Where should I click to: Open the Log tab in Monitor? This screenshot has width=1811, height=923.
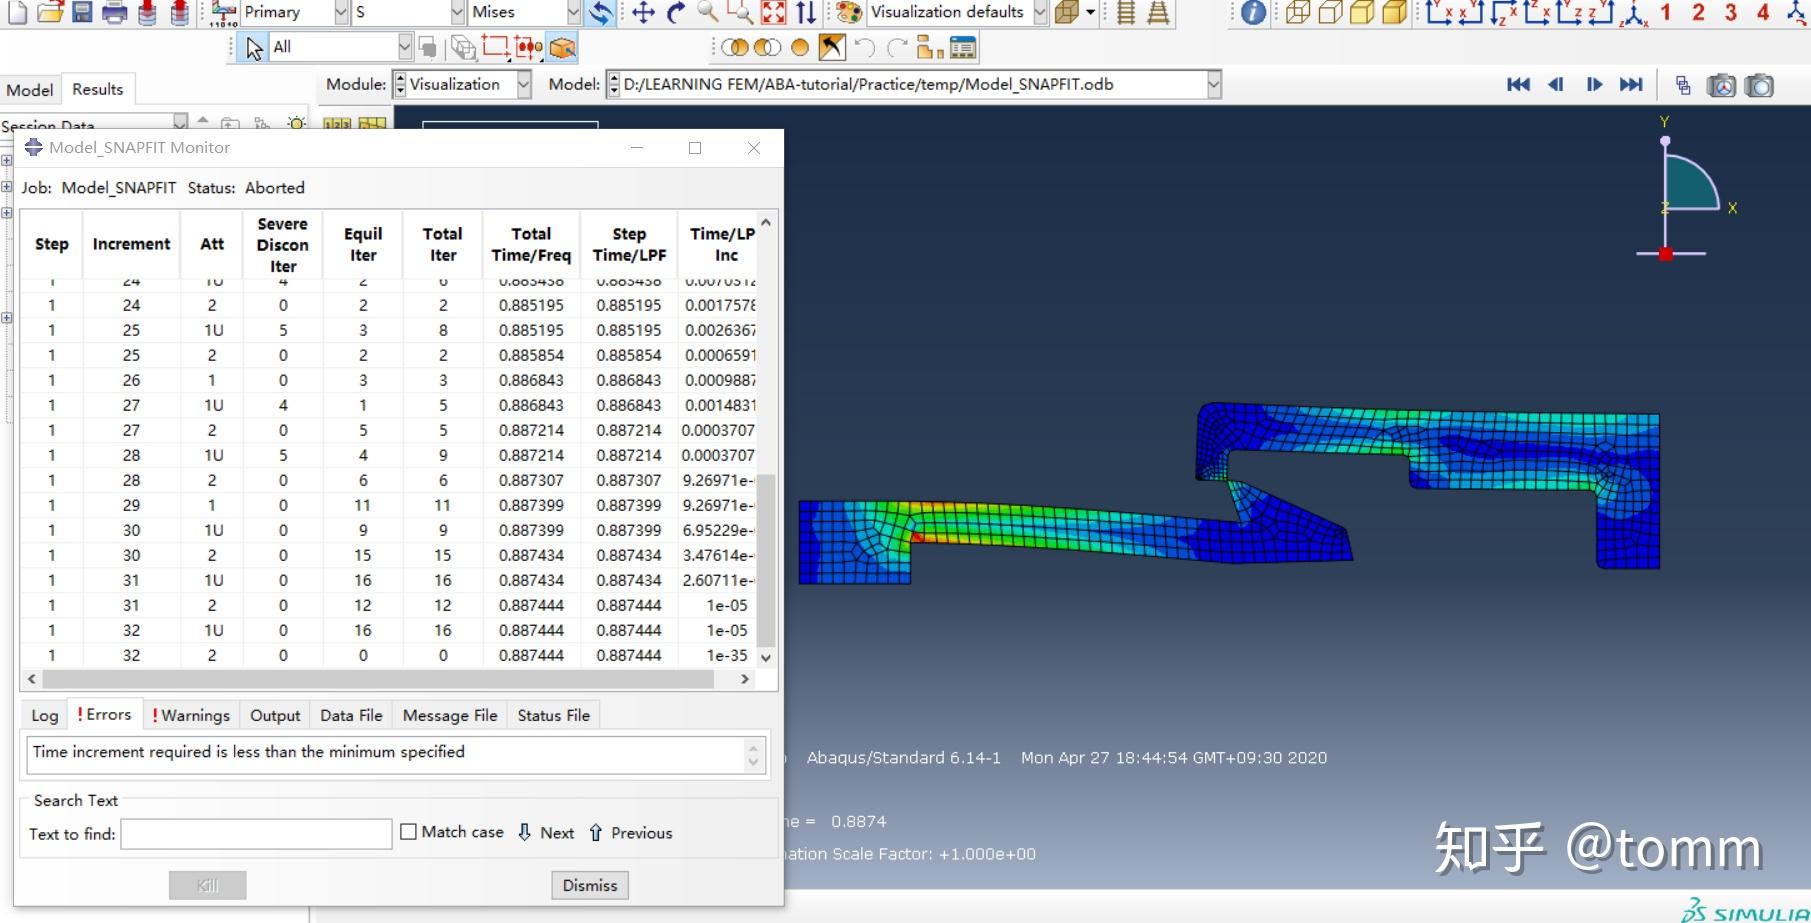[45, 715]
